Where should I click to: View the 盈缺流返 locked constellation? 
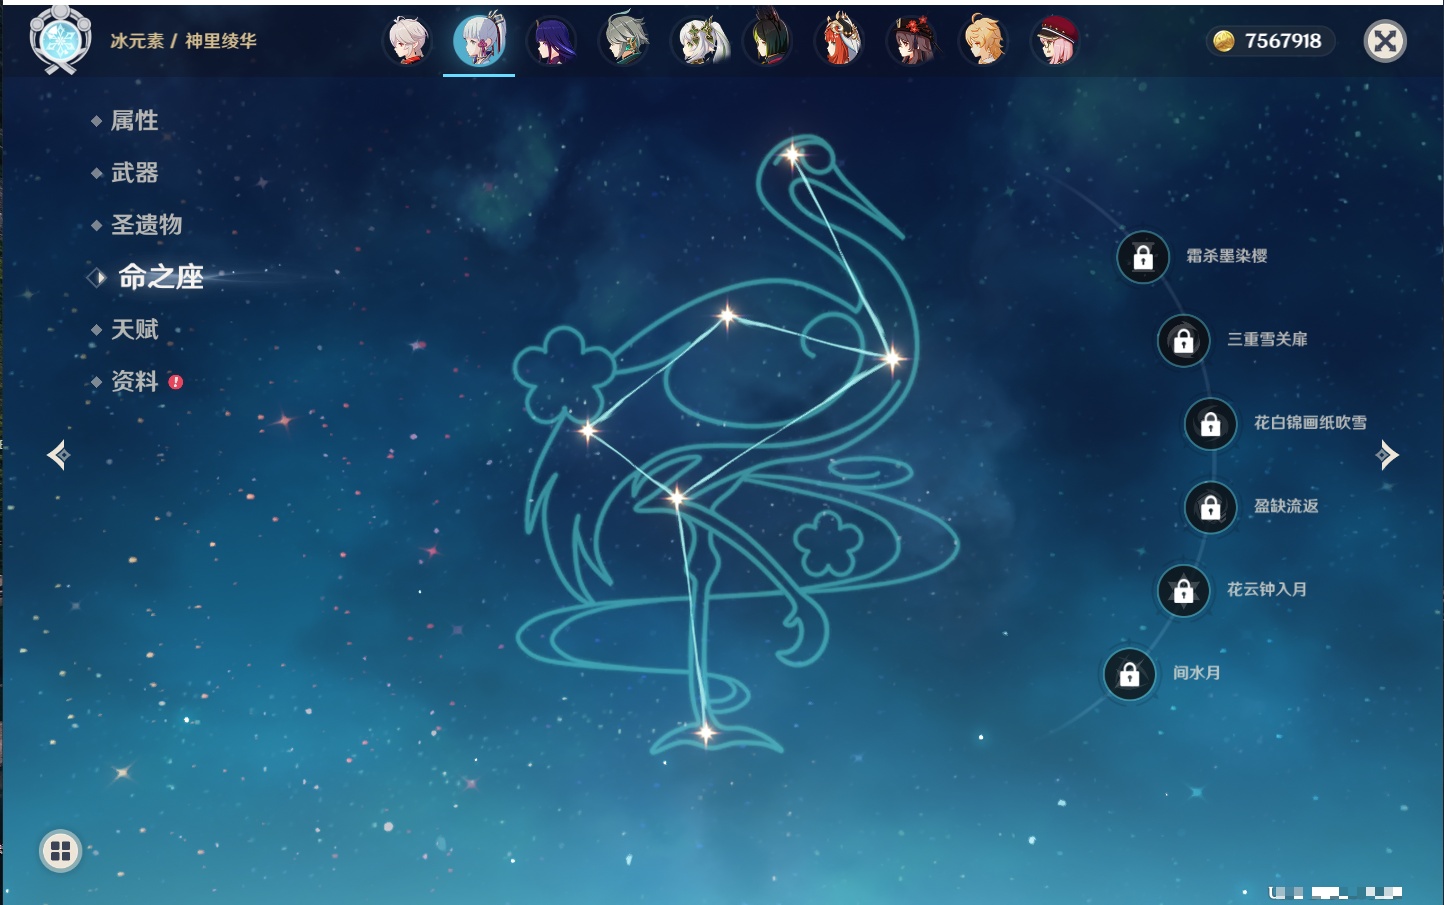pos(1210,507)
